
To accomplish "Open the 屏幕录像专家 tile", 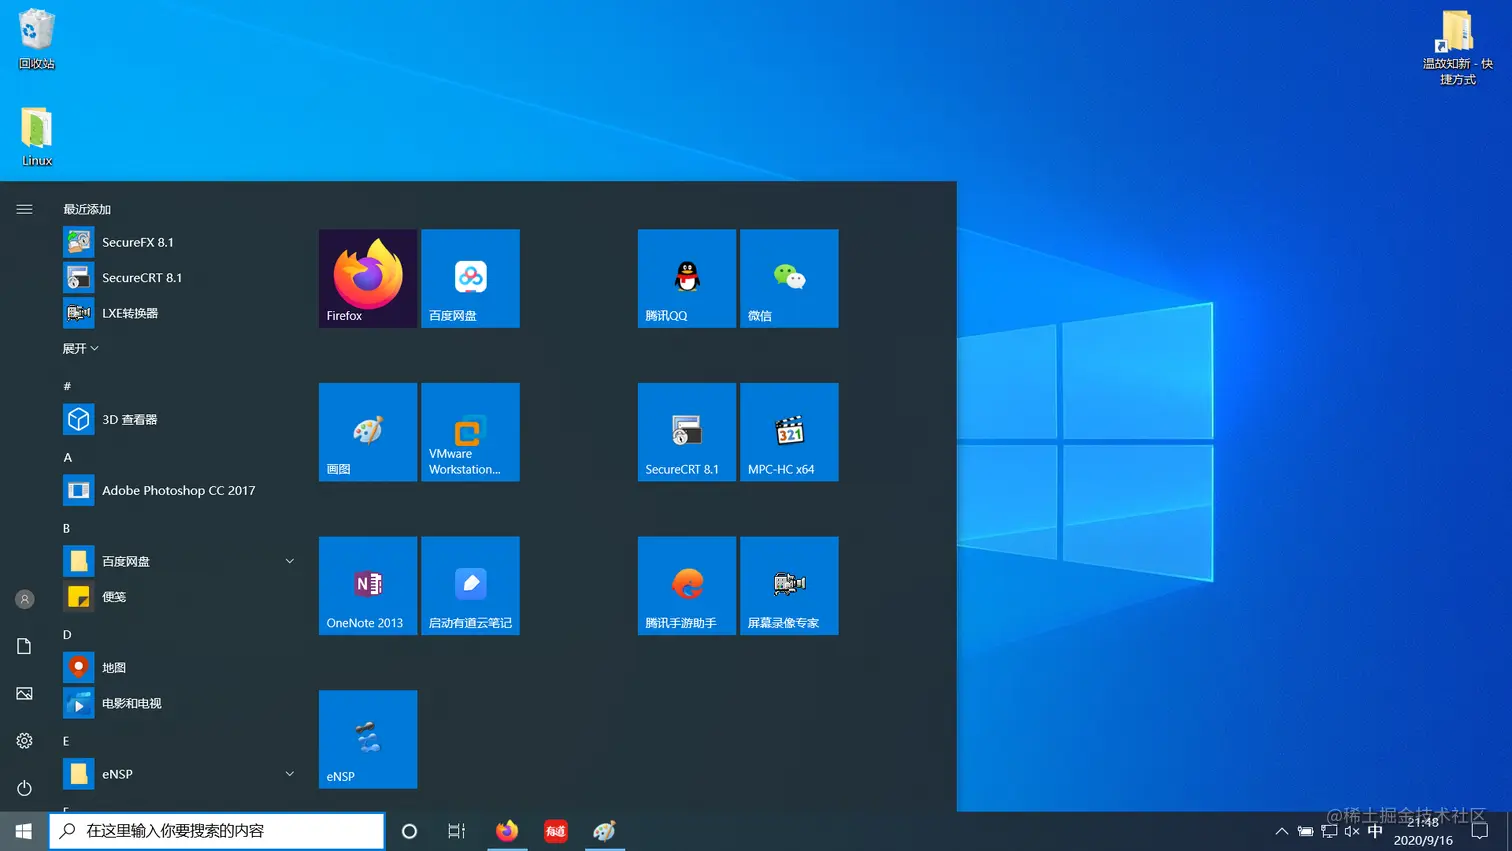I will (x=789, y=586).
